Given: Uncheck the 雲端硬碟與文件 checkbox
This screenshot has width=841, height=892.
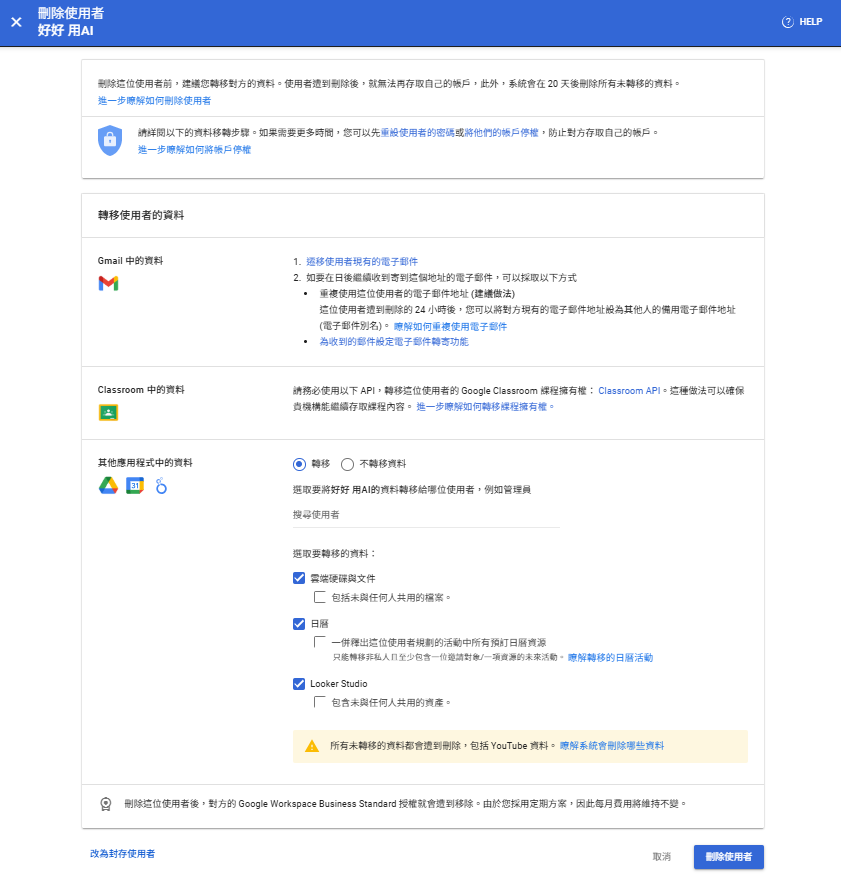Looking at the screenshot, I should (299, 578).
